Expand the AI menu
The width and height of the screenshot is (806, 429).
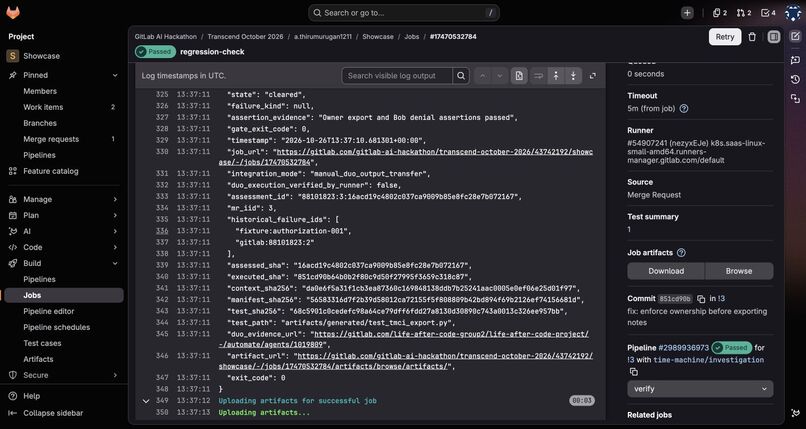click(115, 231)
